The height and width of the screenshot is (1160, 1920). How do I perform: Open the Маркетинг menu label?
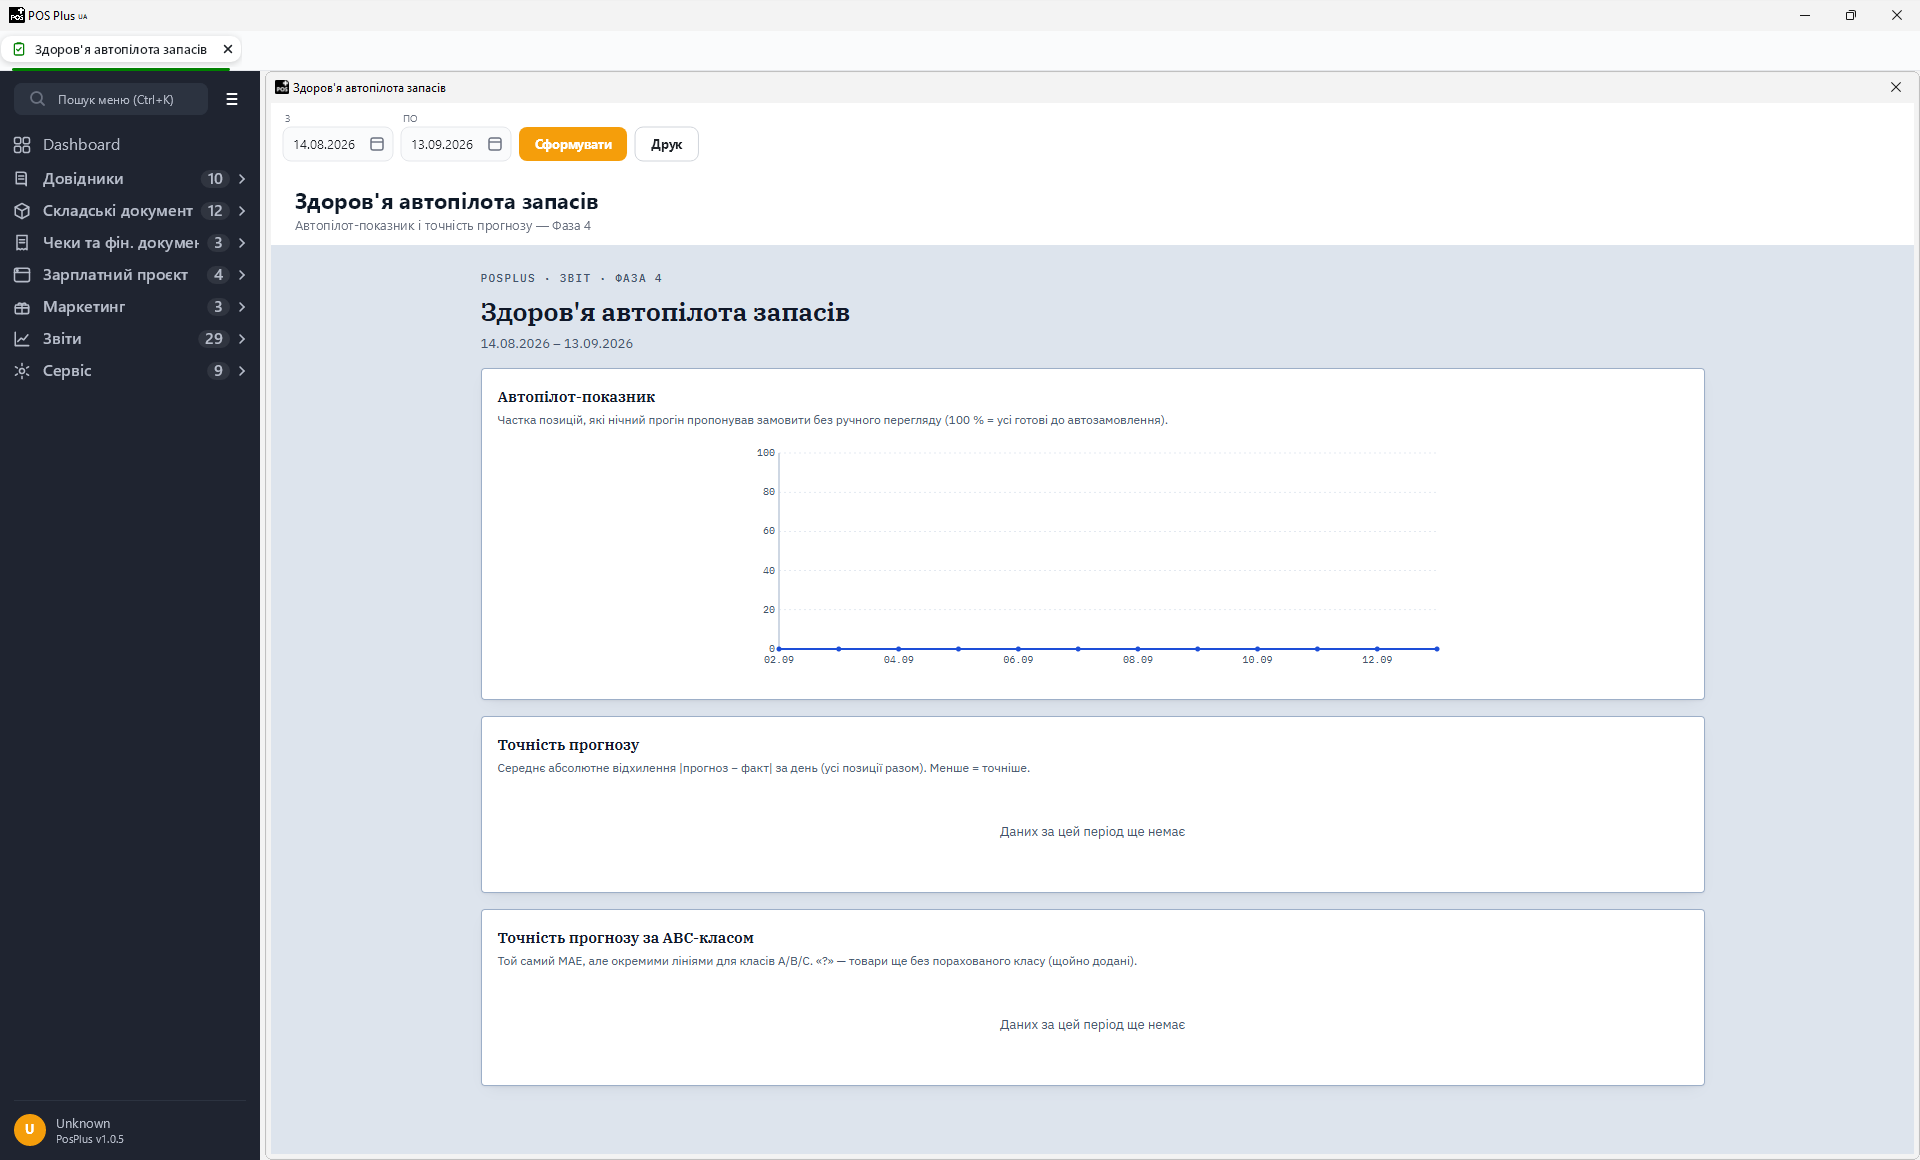pos(84,307)
